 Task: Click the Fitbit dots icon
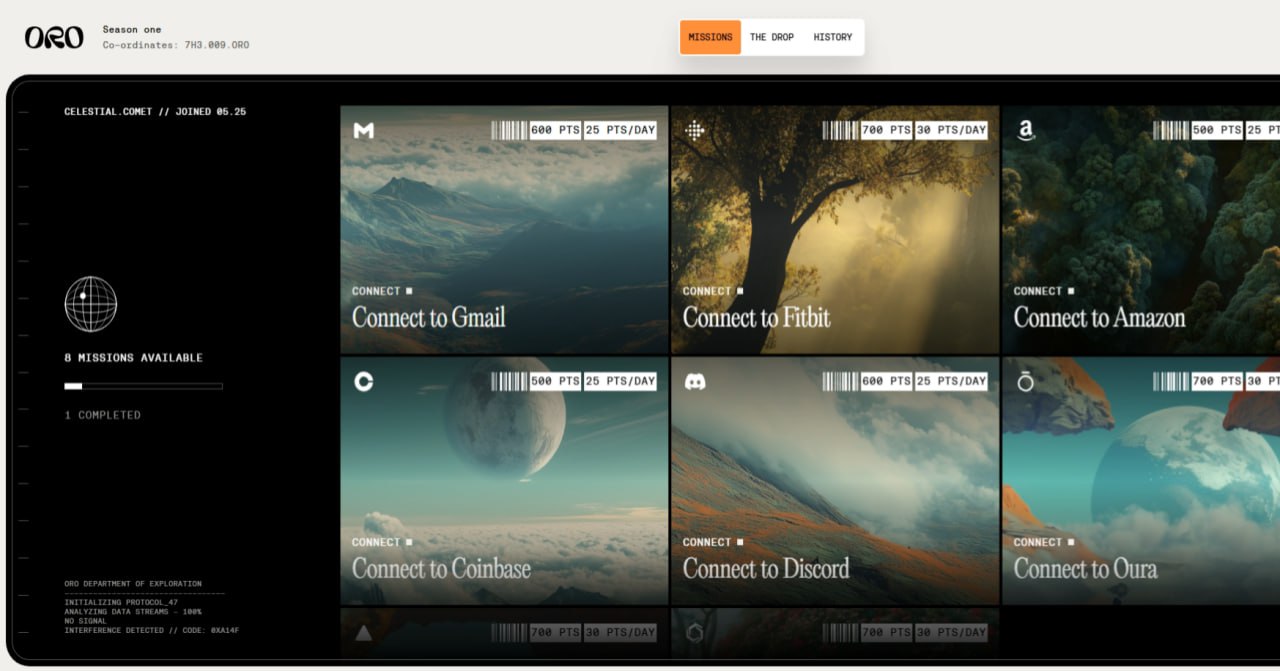click(x=695, y=130)
